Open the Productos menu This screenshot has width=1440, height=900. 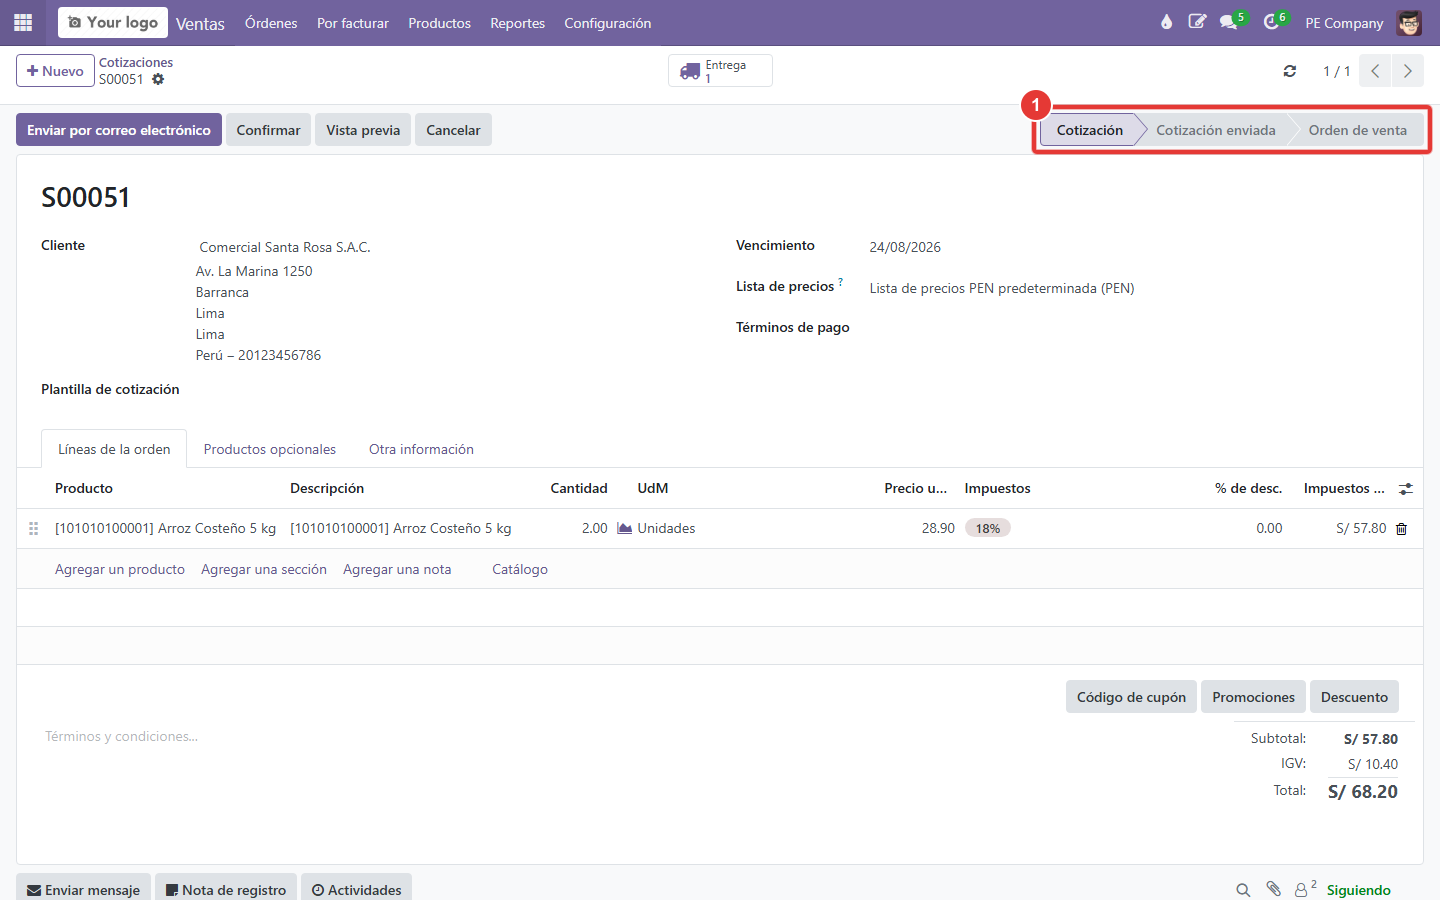pos(439,23)
